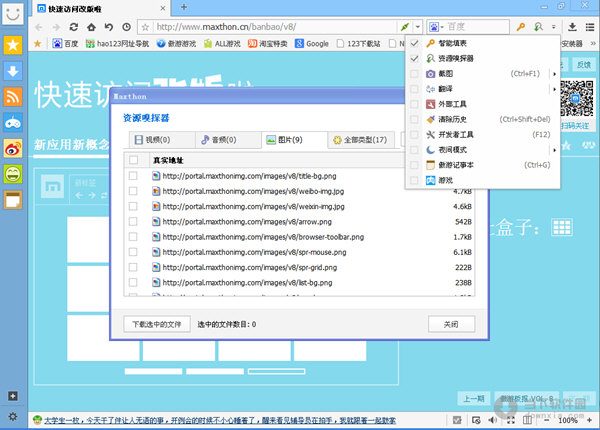Open the green smiley sidebar icon
The width and height of the screenshot is (600, 430).
(13, 174)
